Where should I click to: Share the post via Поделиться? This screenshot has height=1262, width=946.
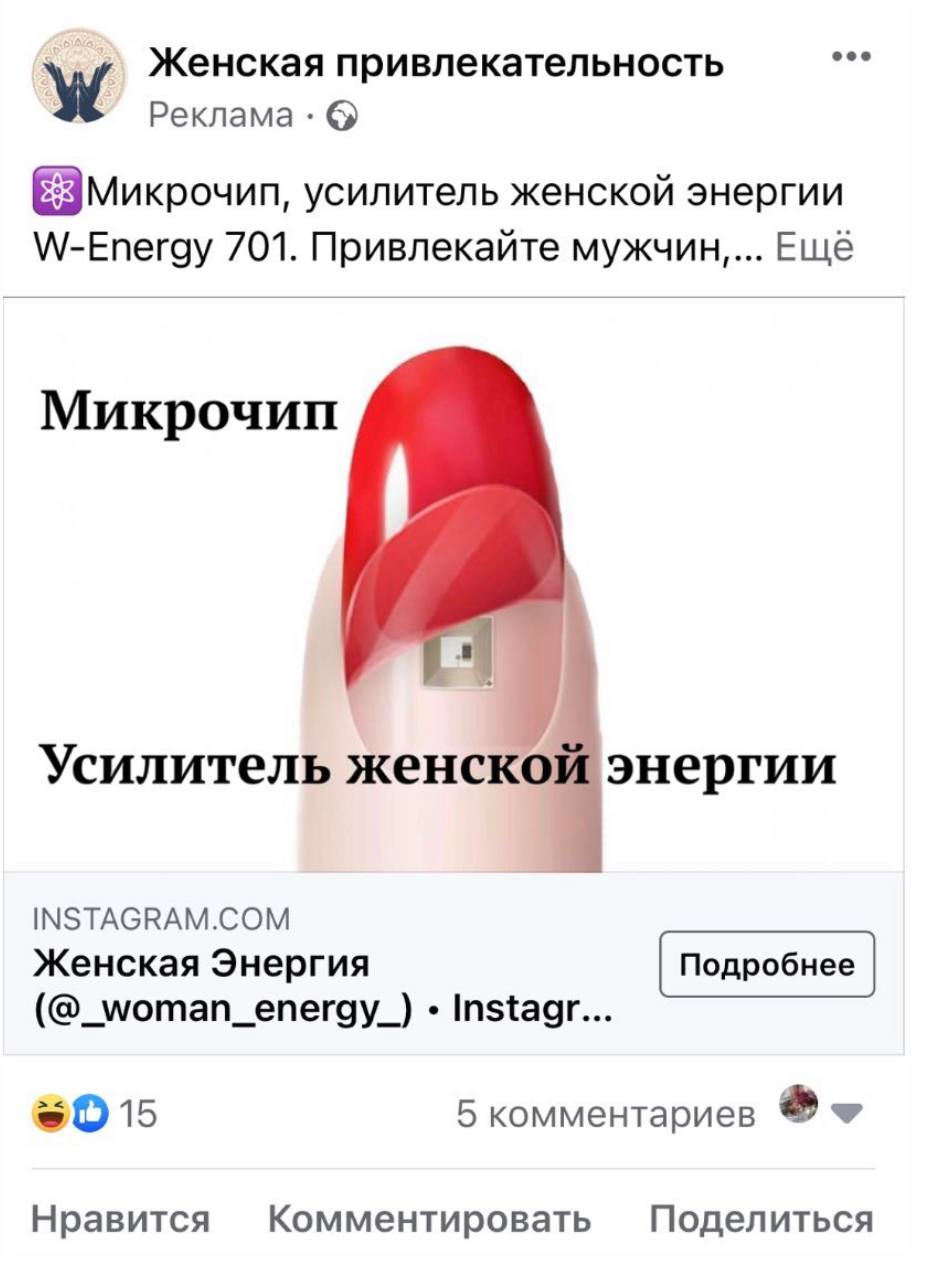point(761,1220)
